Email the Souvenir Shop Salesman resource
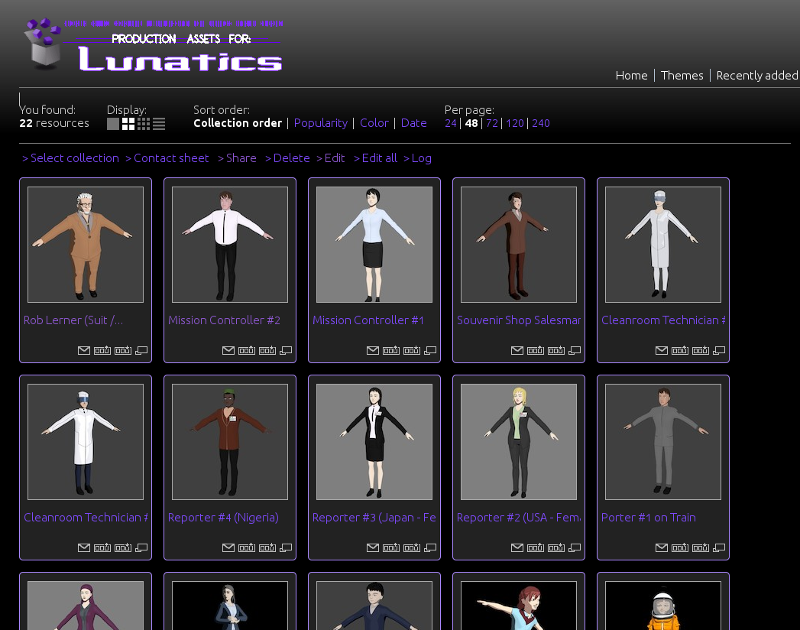This screenshot has height=630, width=800. coord(517,350)
